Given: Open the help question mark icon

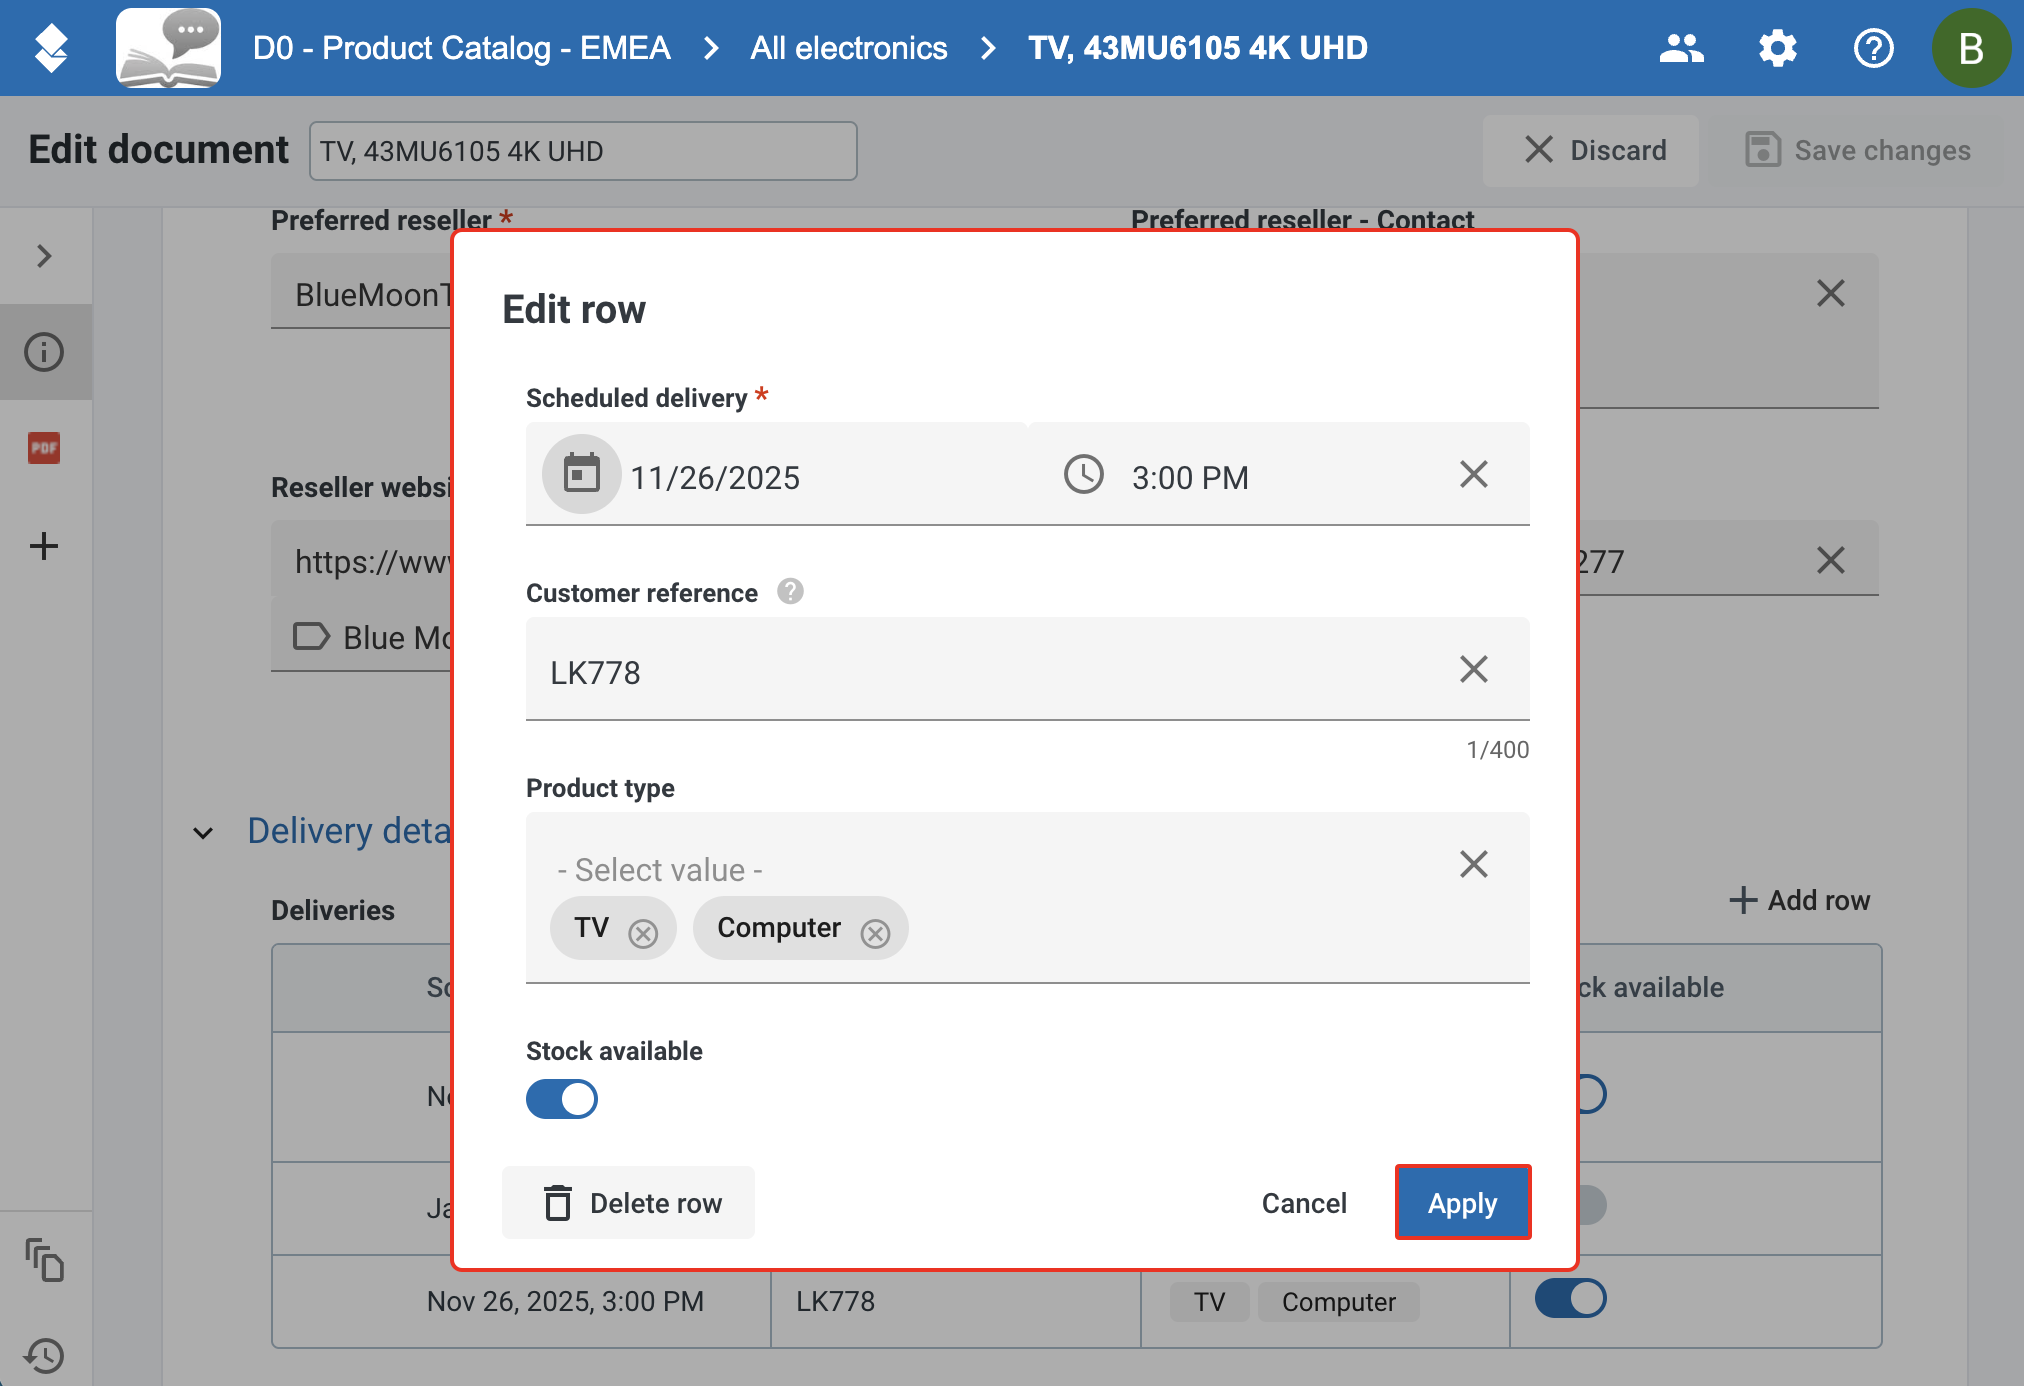Looking at the screenshot, I should tap(1873, 48).
